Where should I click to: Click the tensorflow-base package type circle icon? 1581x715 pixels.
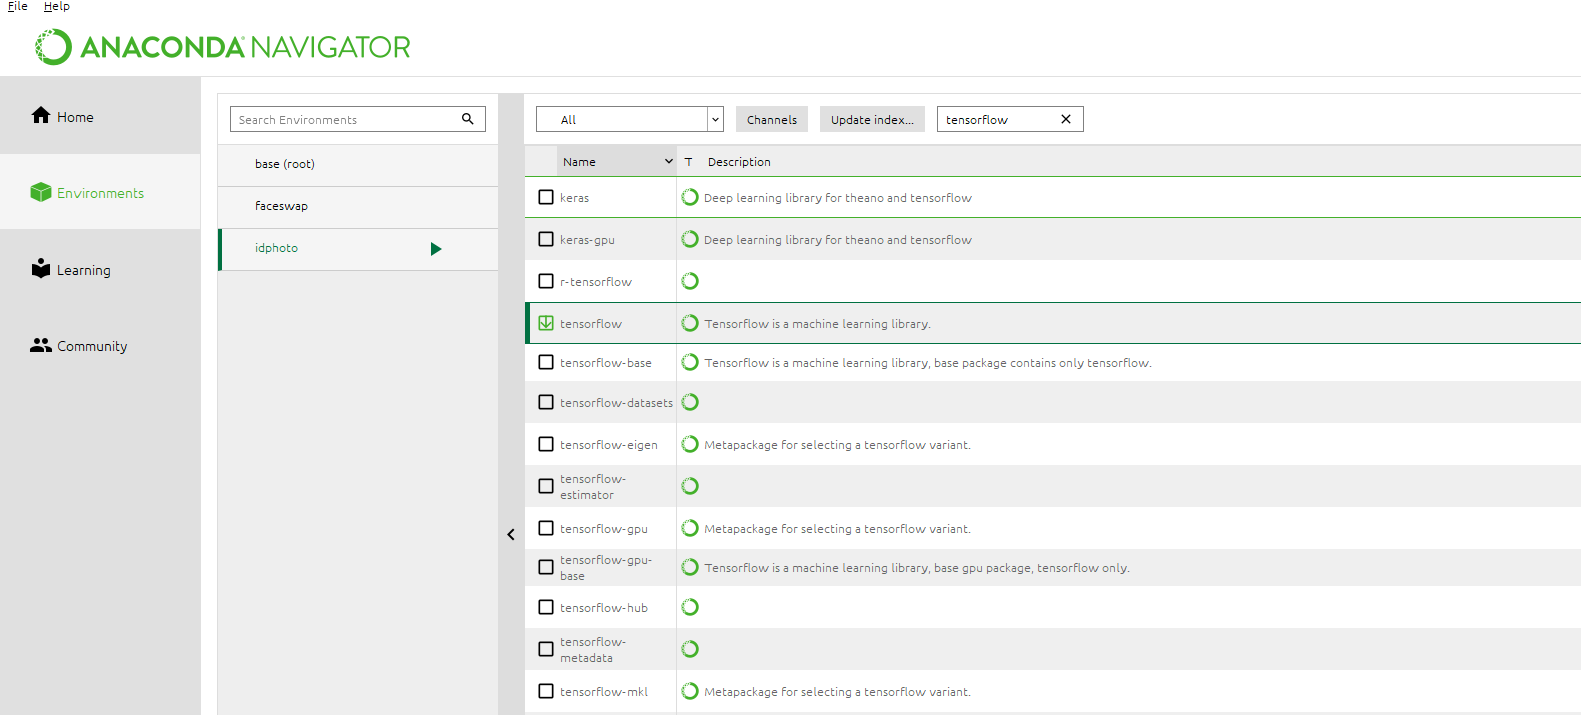coord(690,362)
